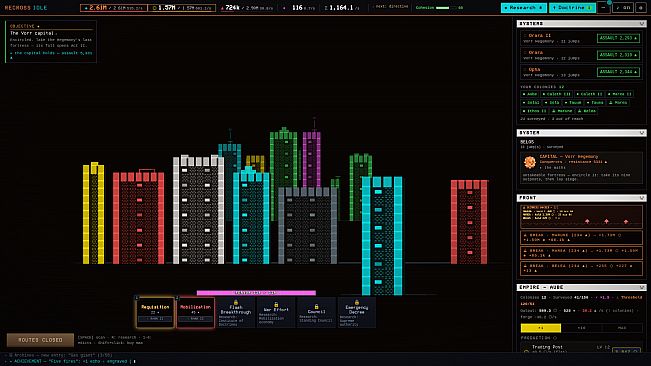
Task: Activate the Mobilization ability card
Action: pos(195,312)
